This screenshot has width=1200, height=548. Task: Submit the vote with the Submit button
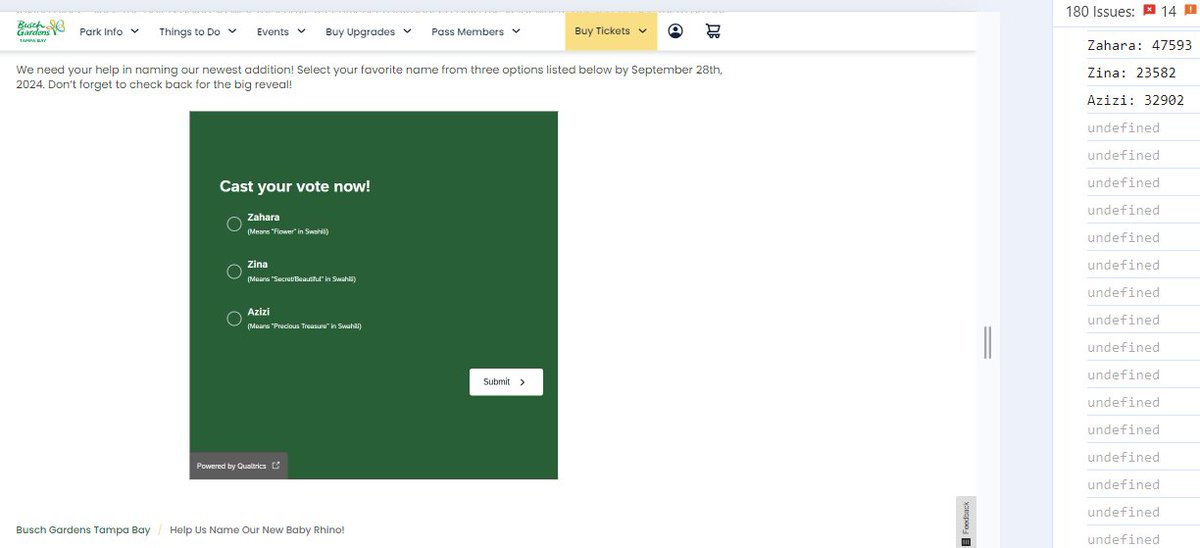click(506, 382)
